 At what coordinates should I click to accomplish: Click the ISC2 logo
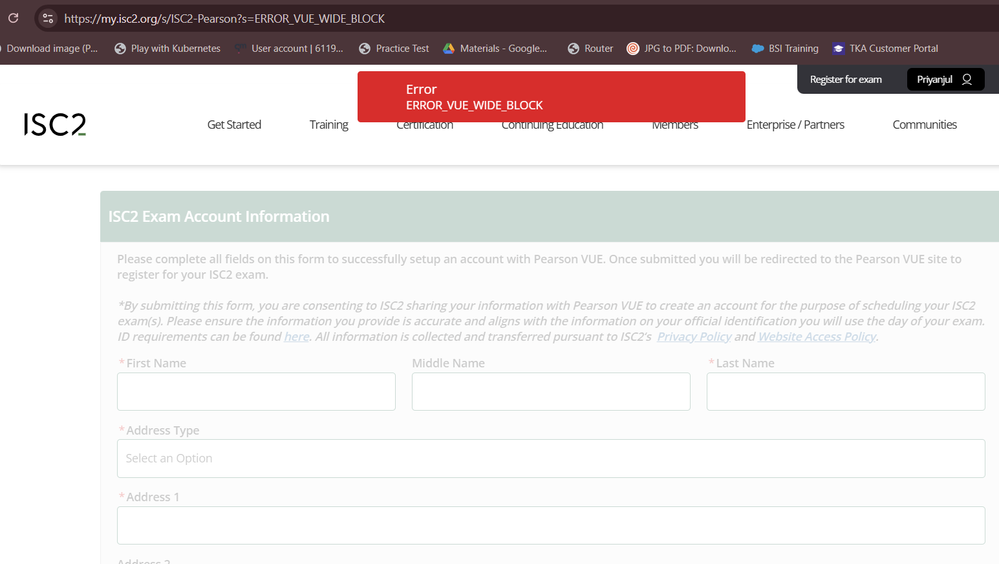[x=55, y=124]
